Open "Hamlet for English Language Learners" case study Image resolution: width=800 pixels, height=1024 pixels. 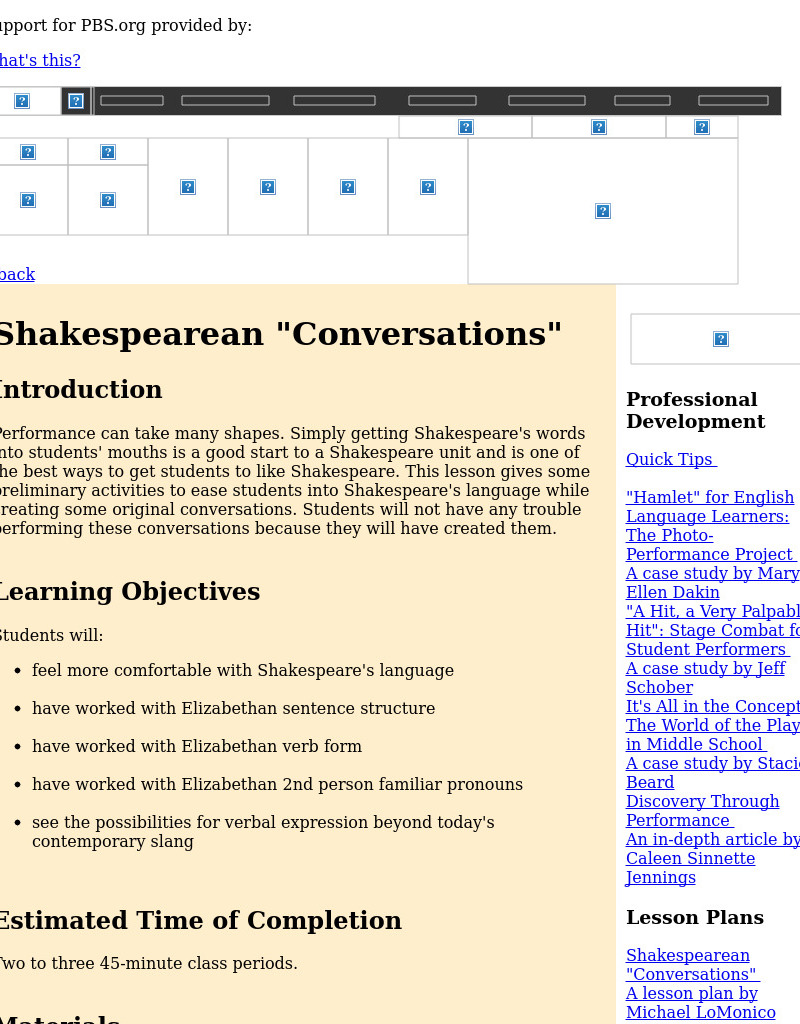(x=709, y=516)
